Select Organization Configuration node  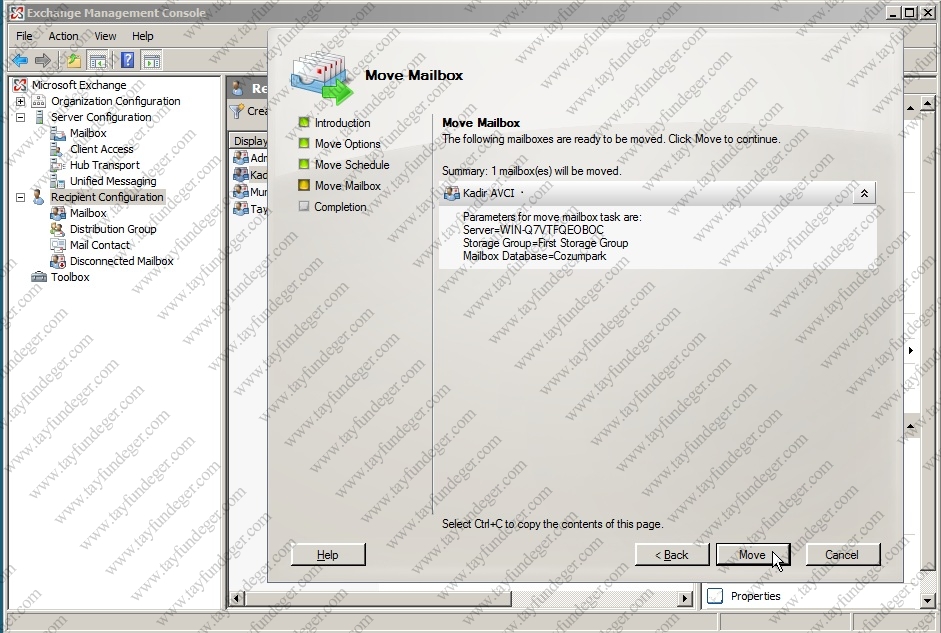coord(115,101)
